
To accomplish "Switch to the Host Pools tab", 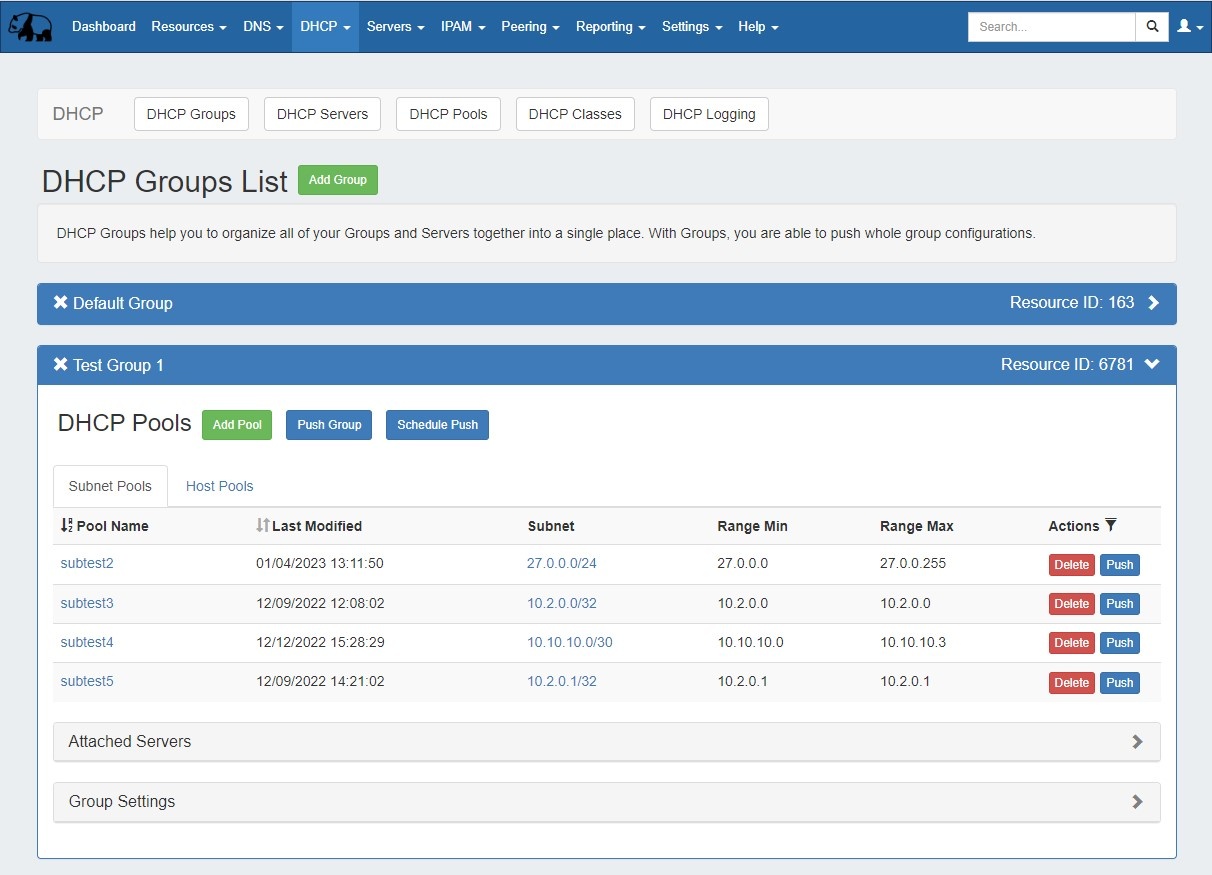I will click(x=220, y=486).
